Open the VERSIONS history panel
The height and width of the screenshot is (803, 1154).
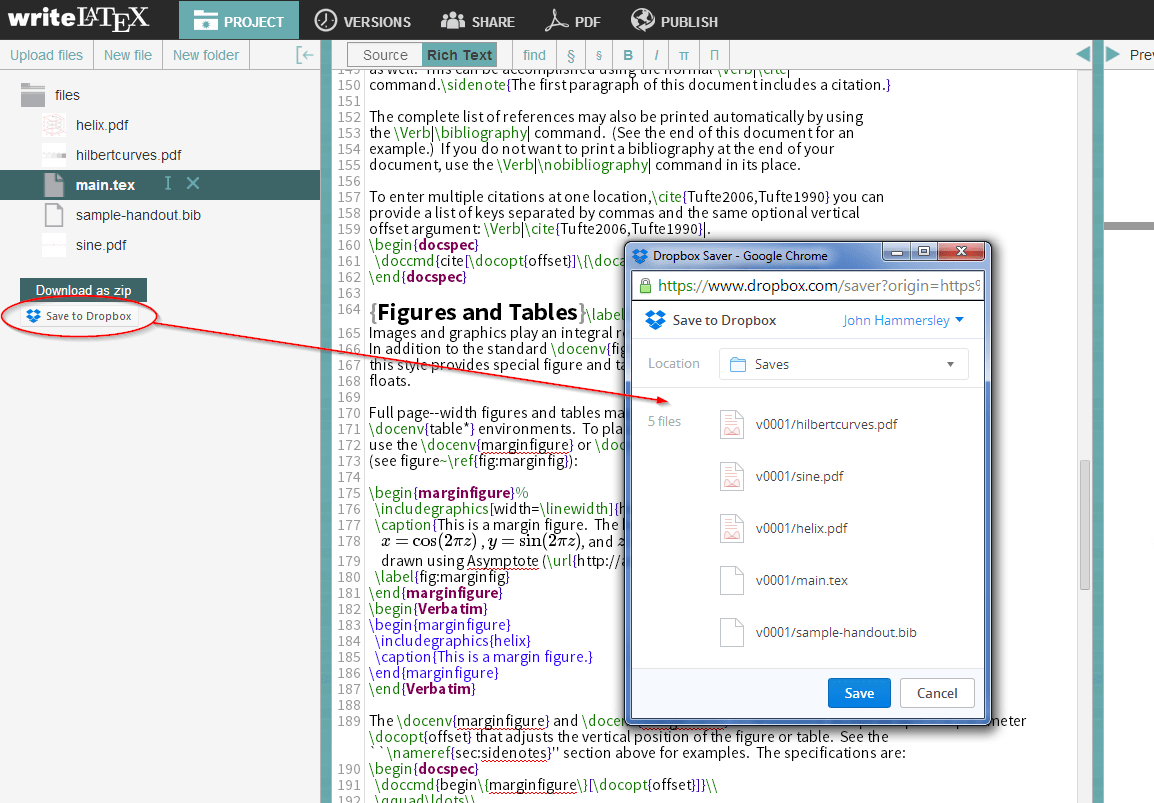click(363, 20)
